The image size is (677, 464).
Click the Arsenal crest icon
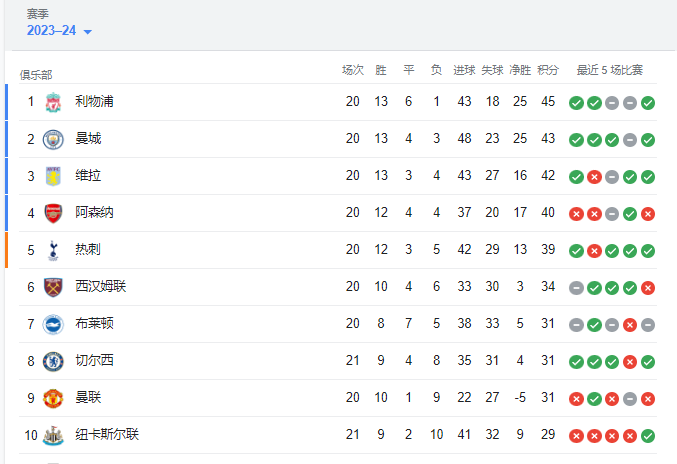pyautogui.click(x=53, y=213)
